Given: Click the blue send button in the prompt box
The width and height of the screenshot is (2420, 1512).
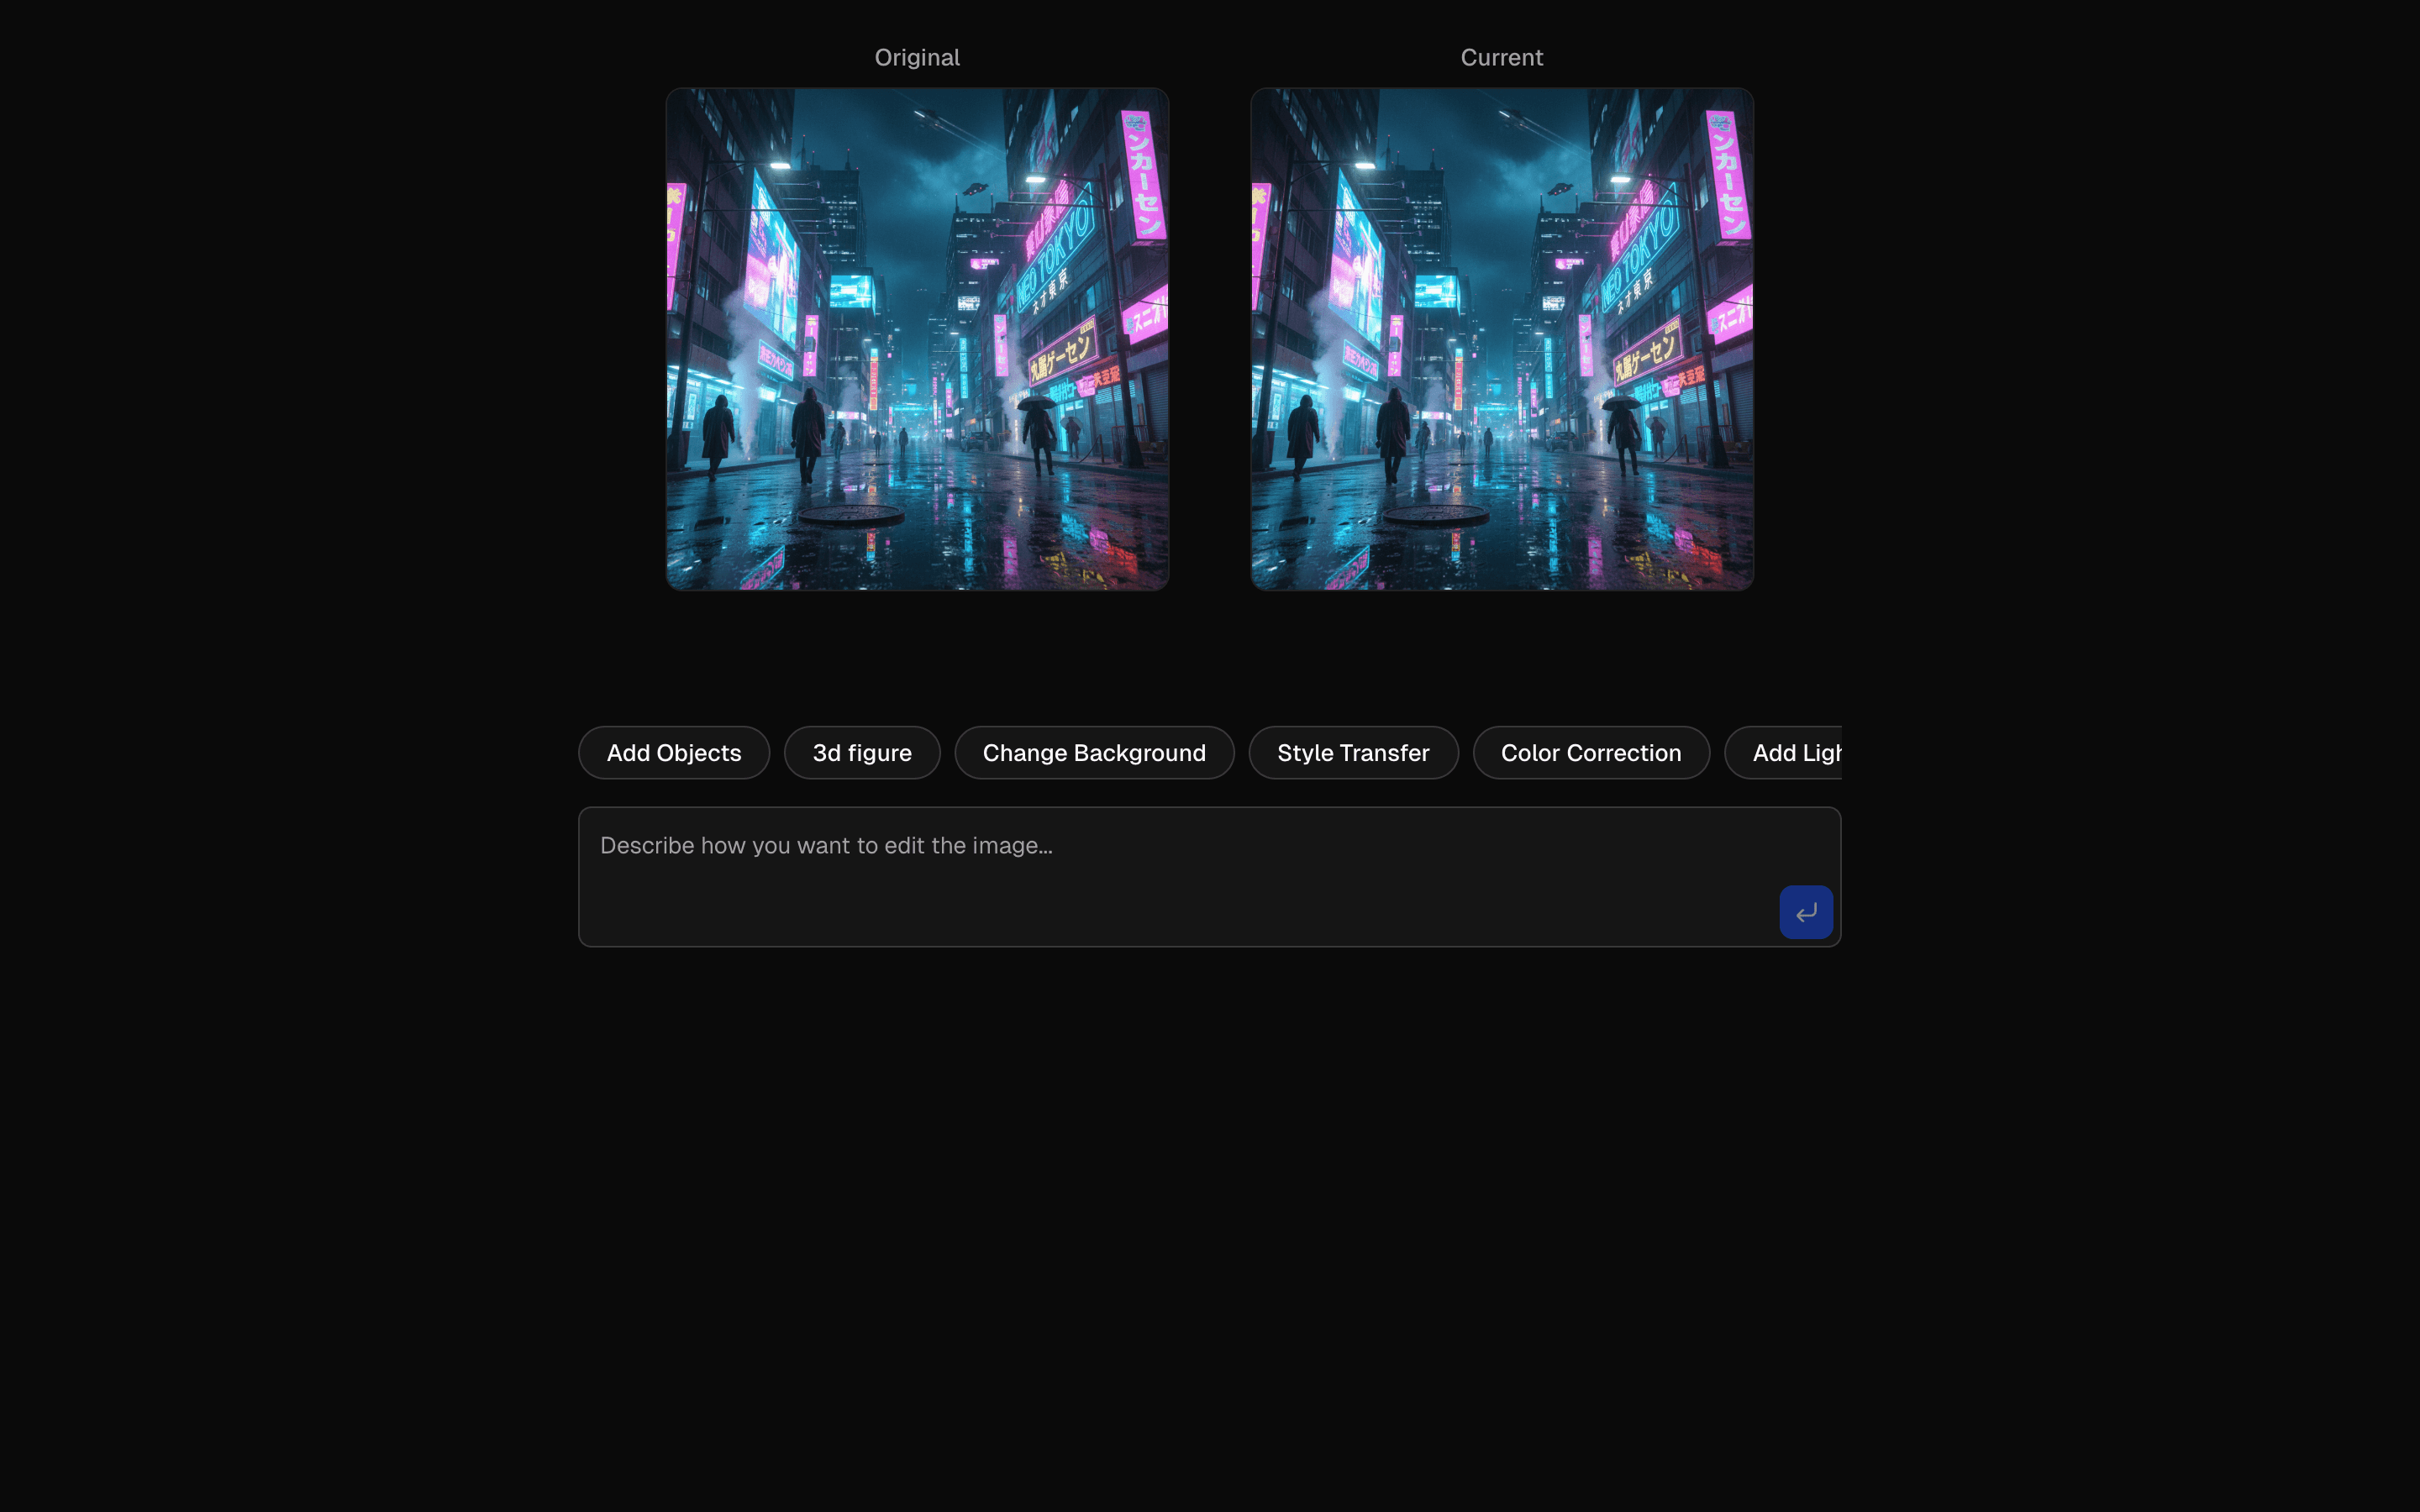Looking at the screenshot, I should [x=1805, y=911].
